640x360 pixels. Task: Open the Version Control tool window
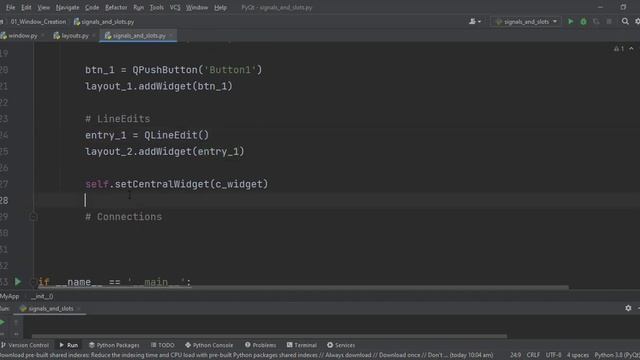[x=24, y=345]
